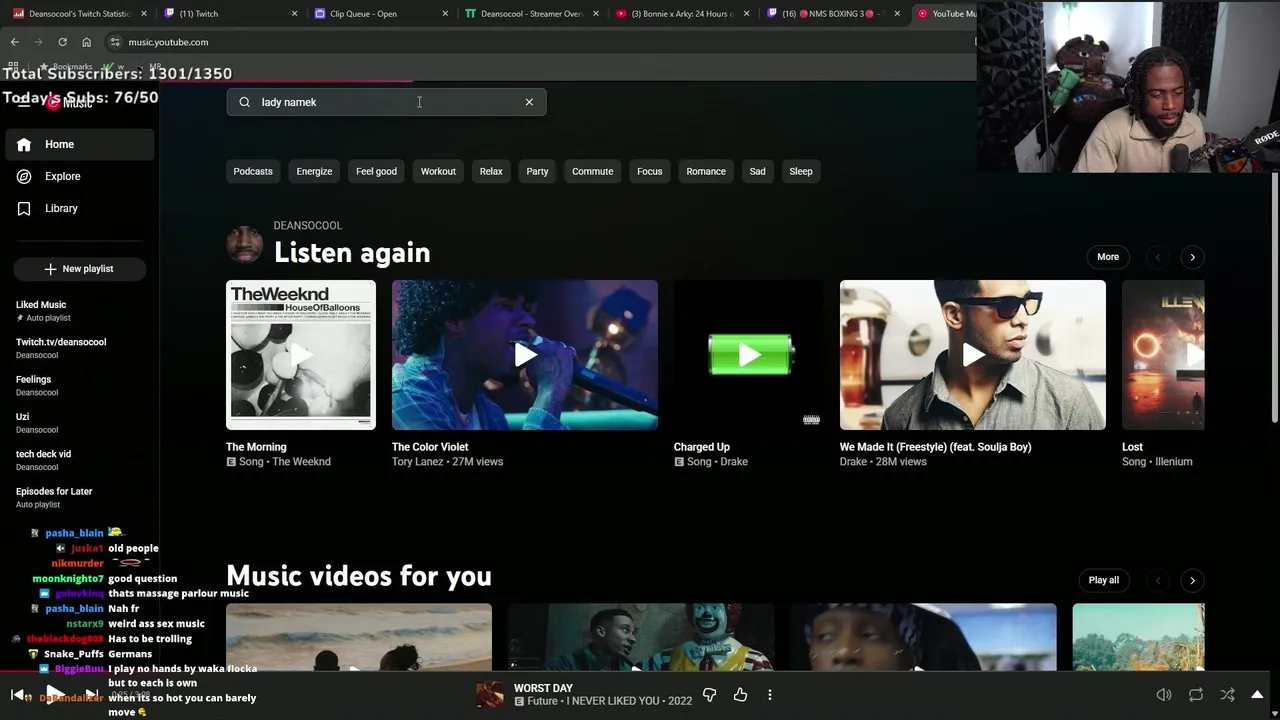Click the player skip next button

click(91, 695)
